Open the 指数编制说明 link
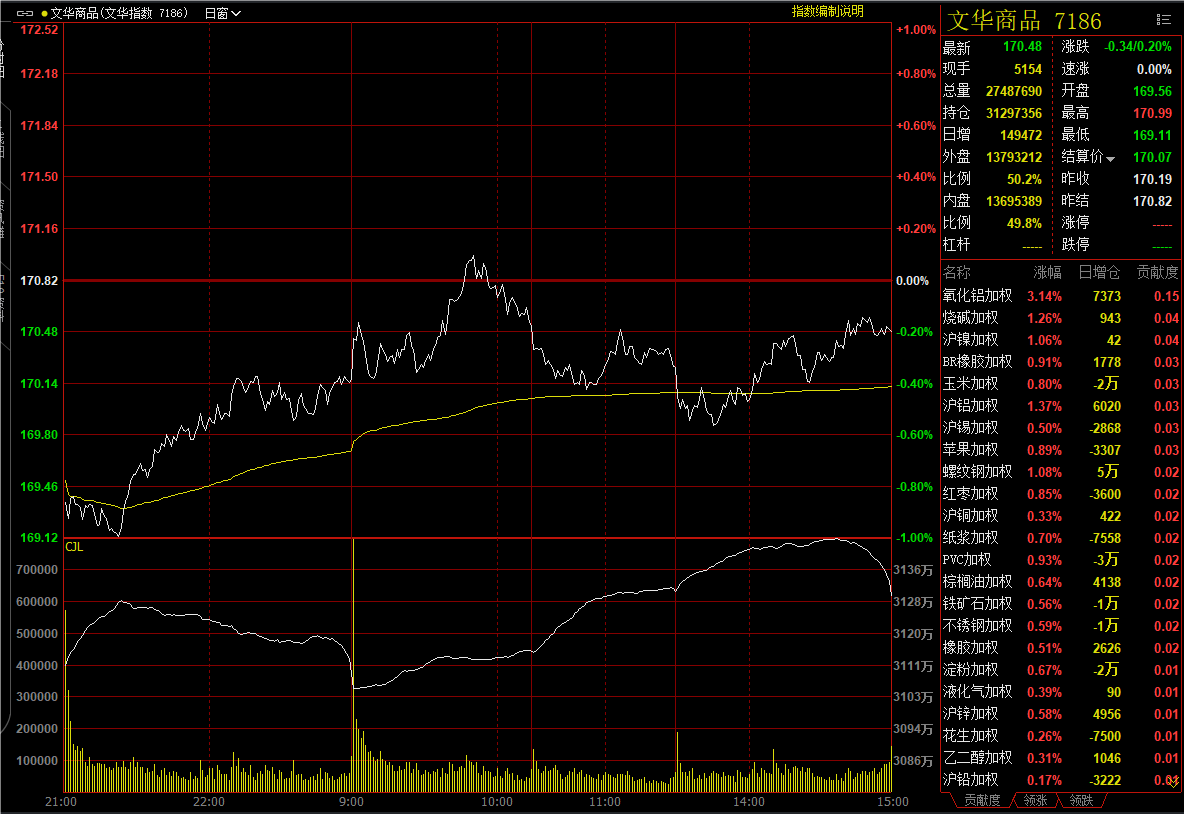1184x814 pixels. pos(828,11)
